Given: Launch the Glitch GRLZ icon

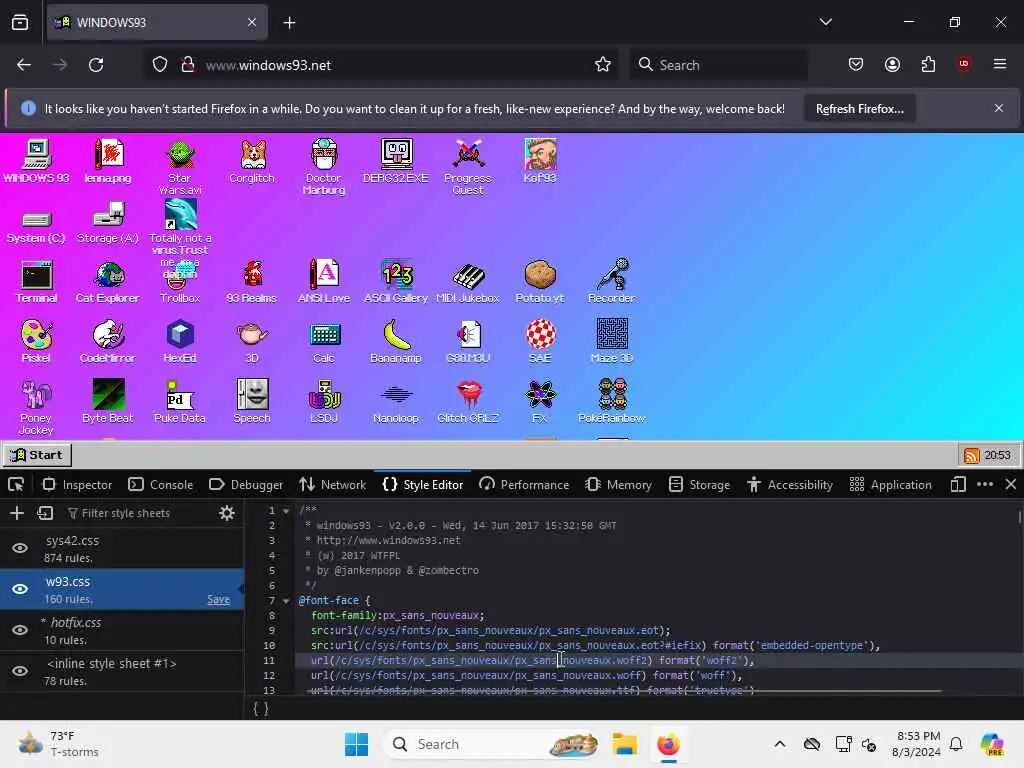Looking at the screenshot, I should tap(468, 401).
